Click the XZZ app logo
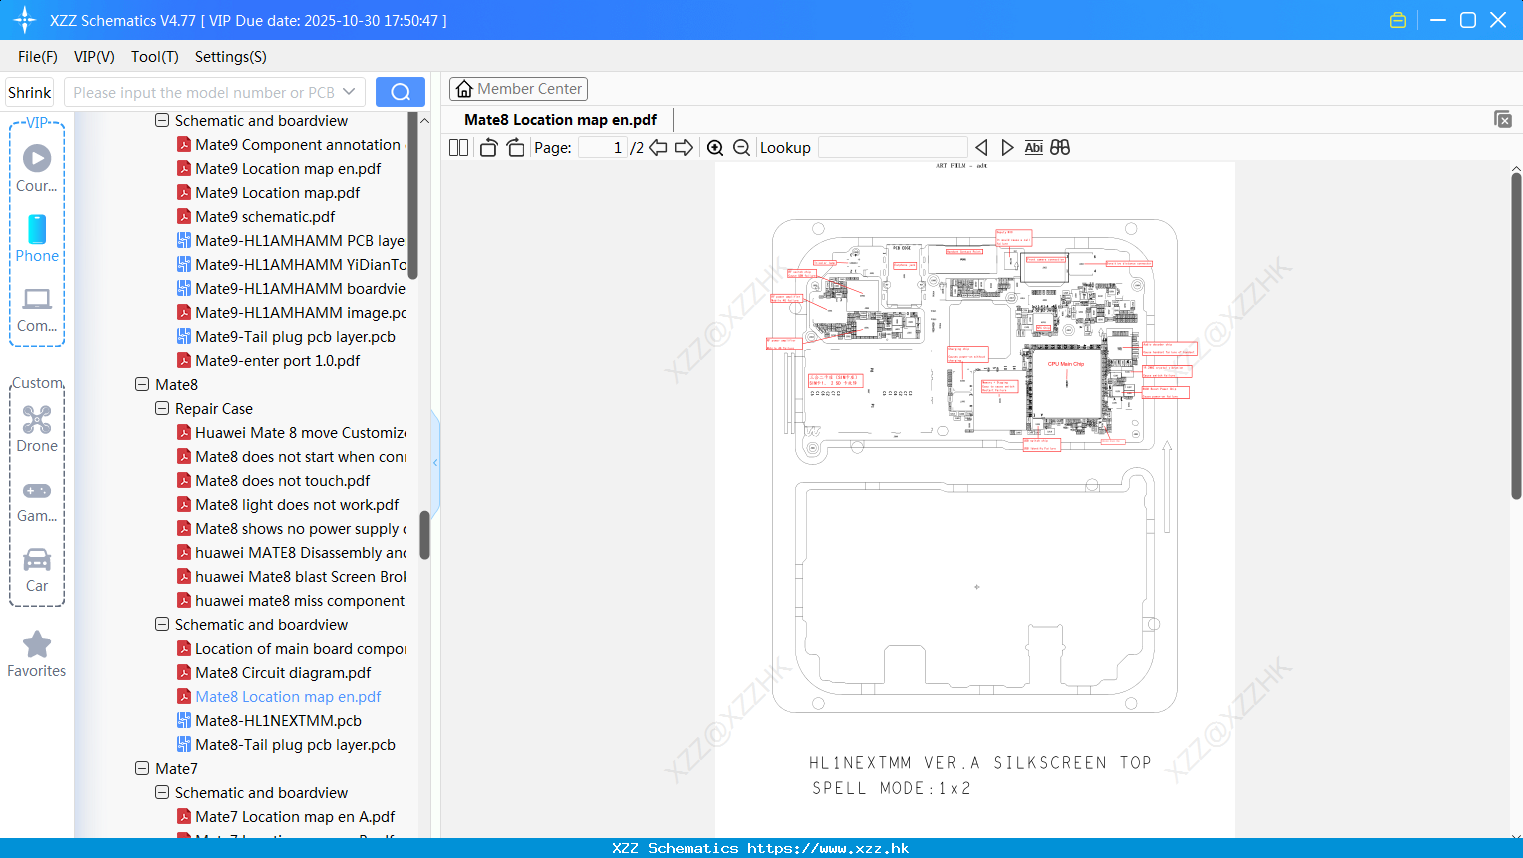Screen dimensions: 1523x858 [25, 20]
